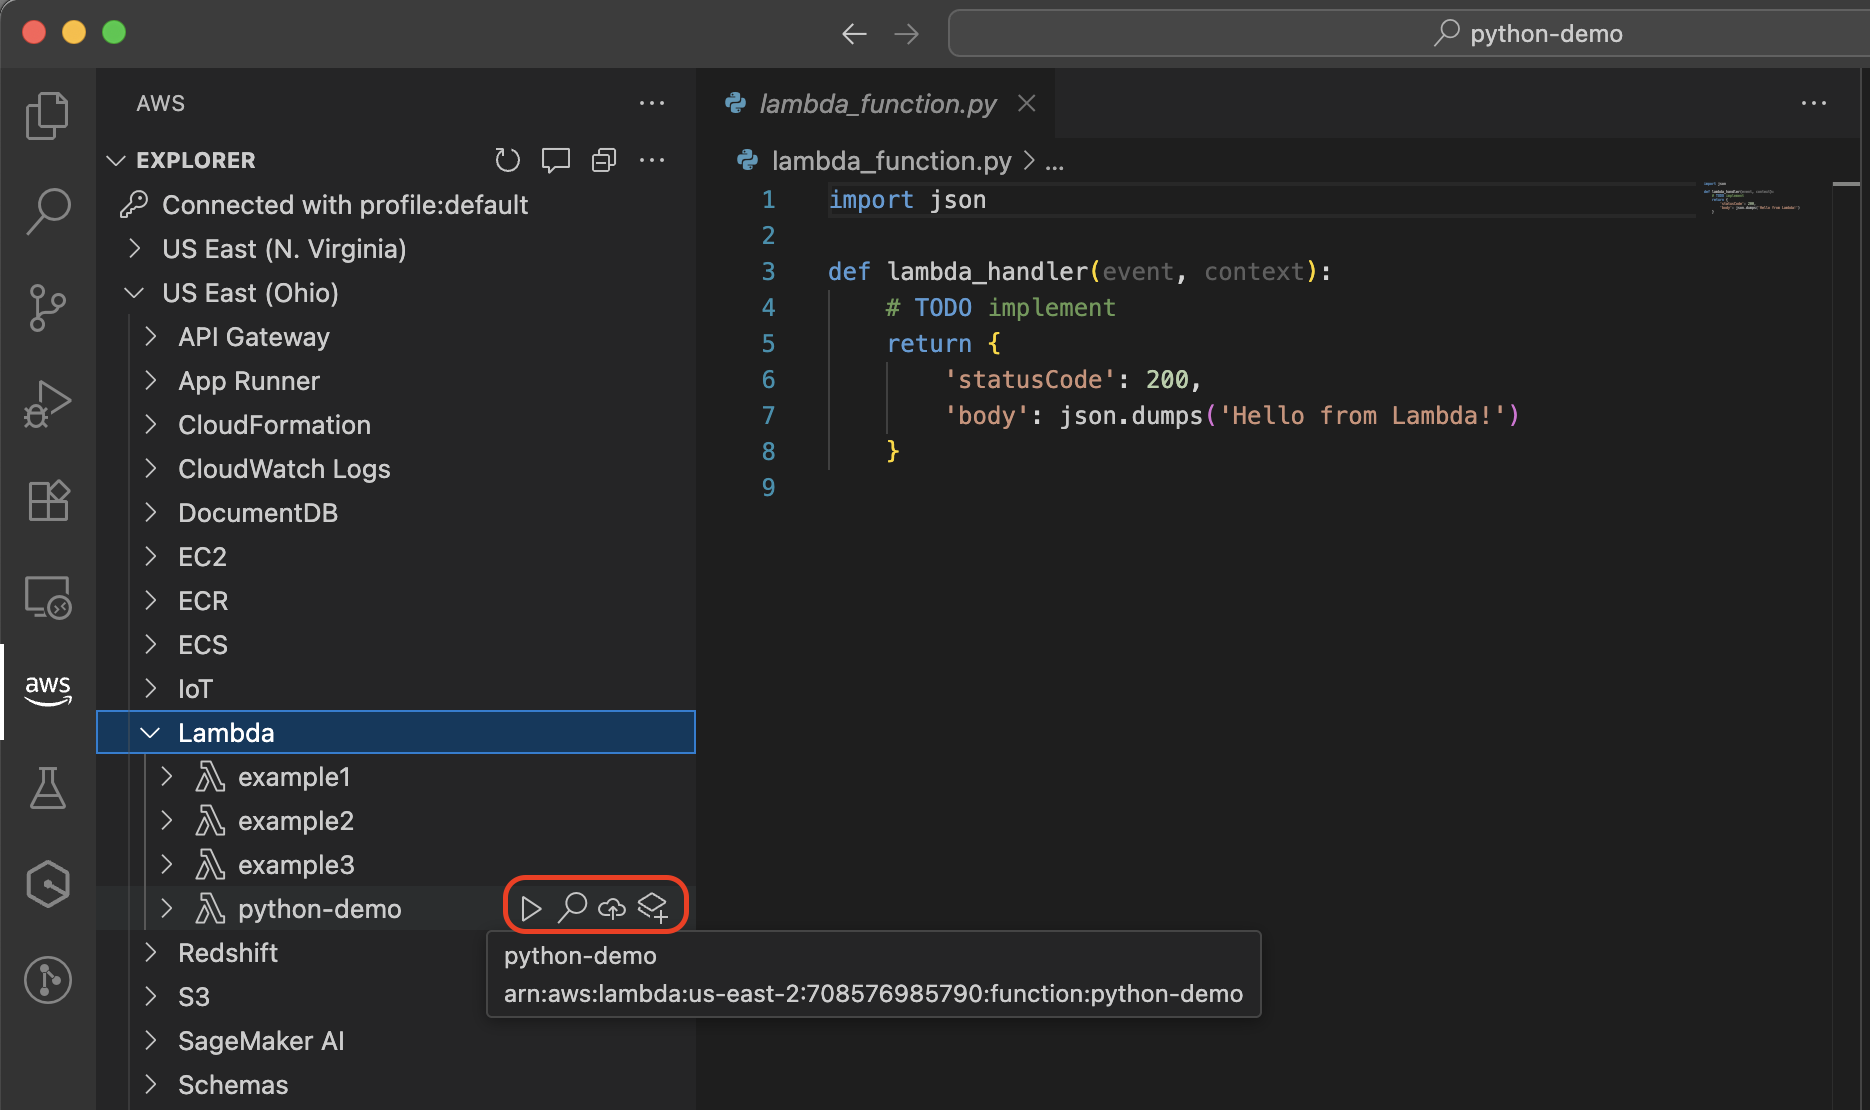
Task: Search logs for python-demo function
Action: pos(572,908)
